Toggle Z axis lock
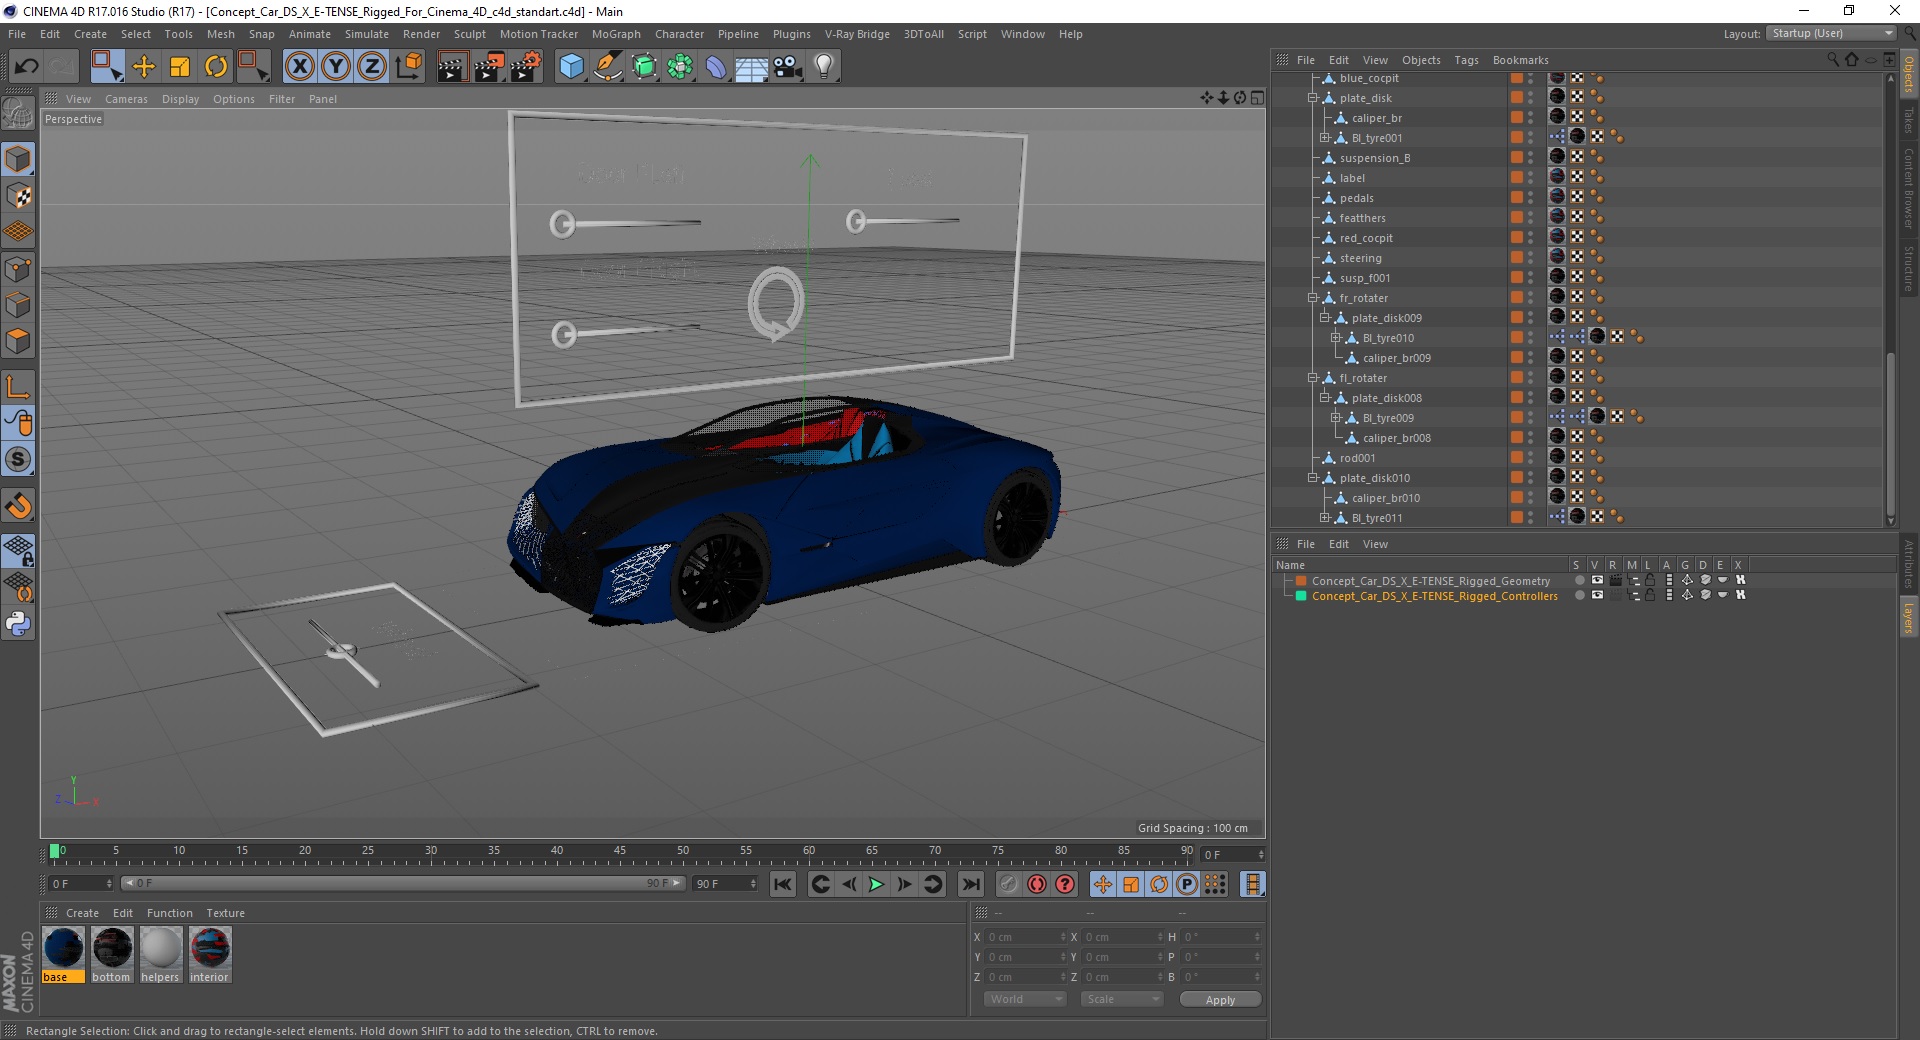Viewport: 1920px width, 1040px height. tap(372, 67)
